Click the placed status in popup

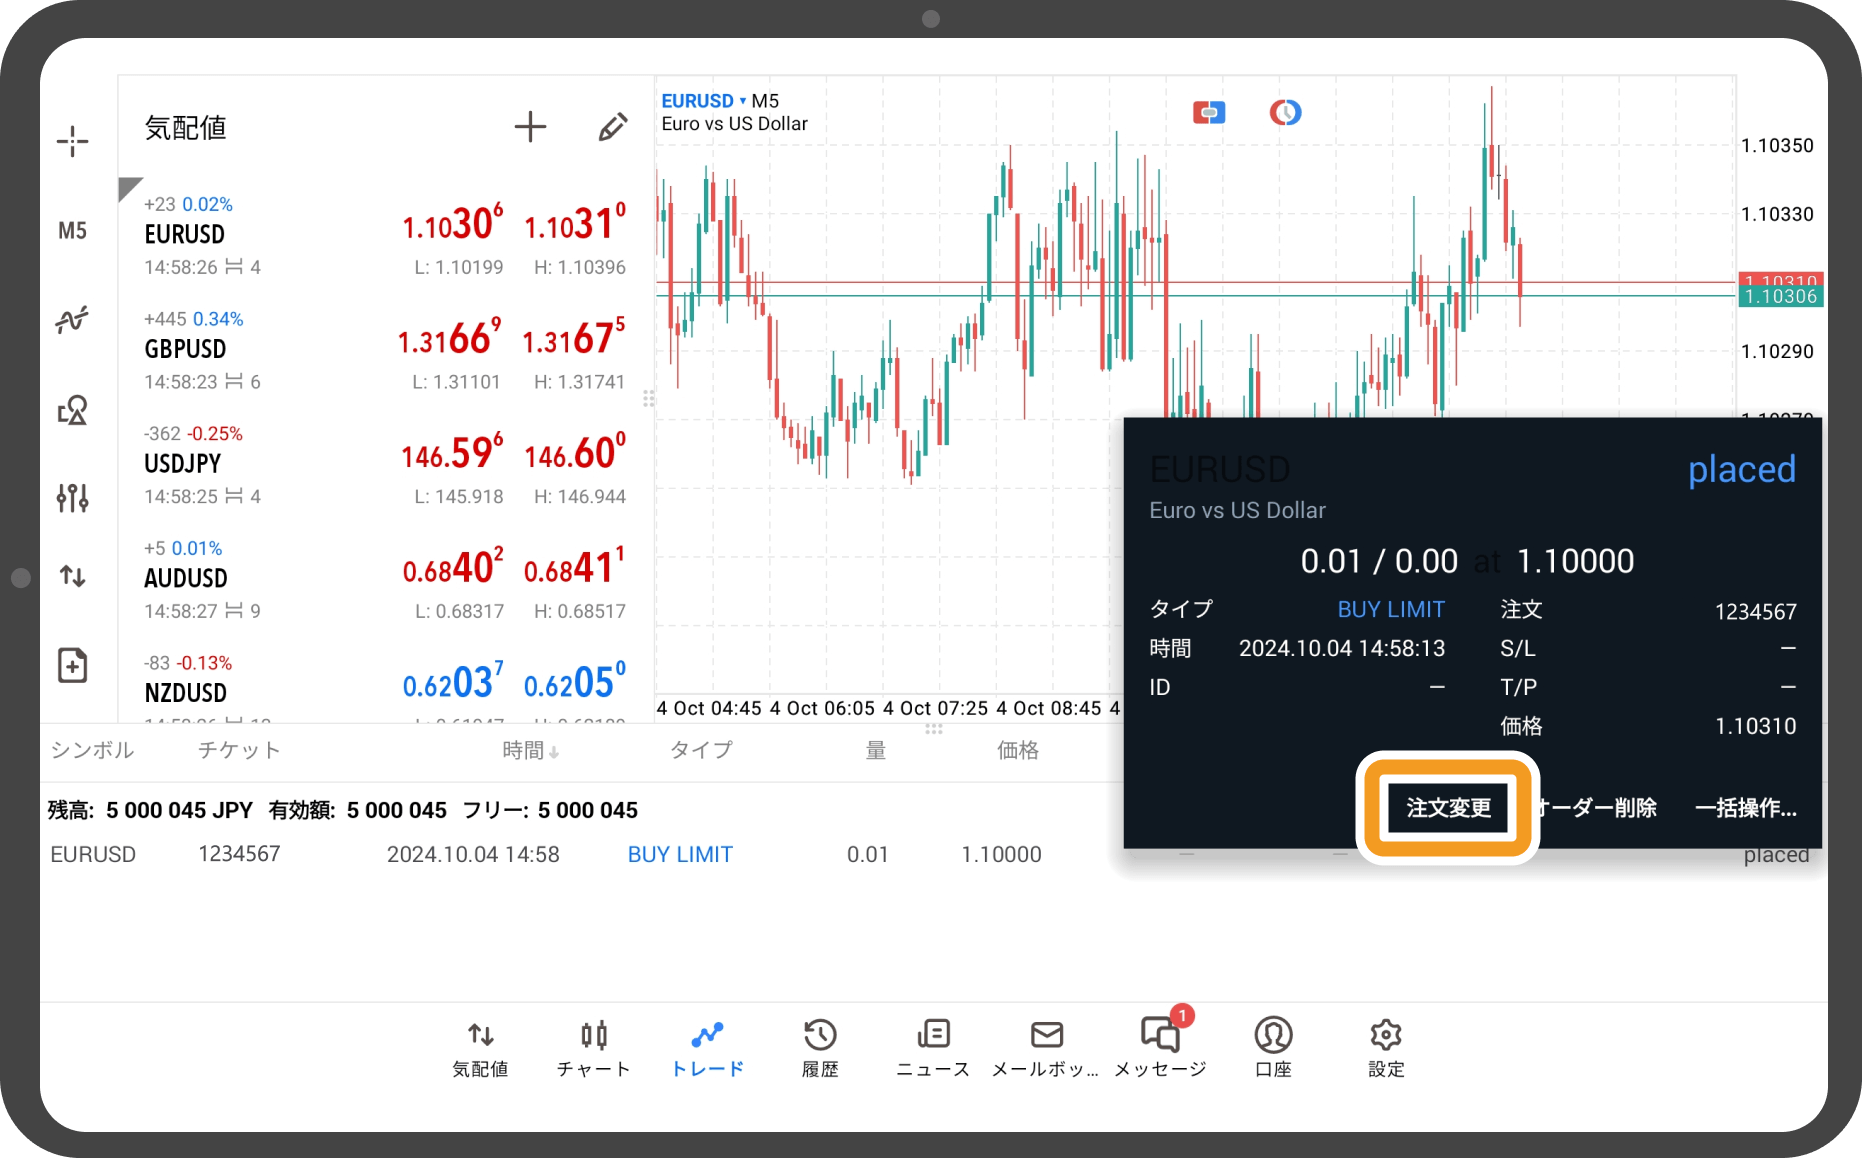click(1742, 469)
